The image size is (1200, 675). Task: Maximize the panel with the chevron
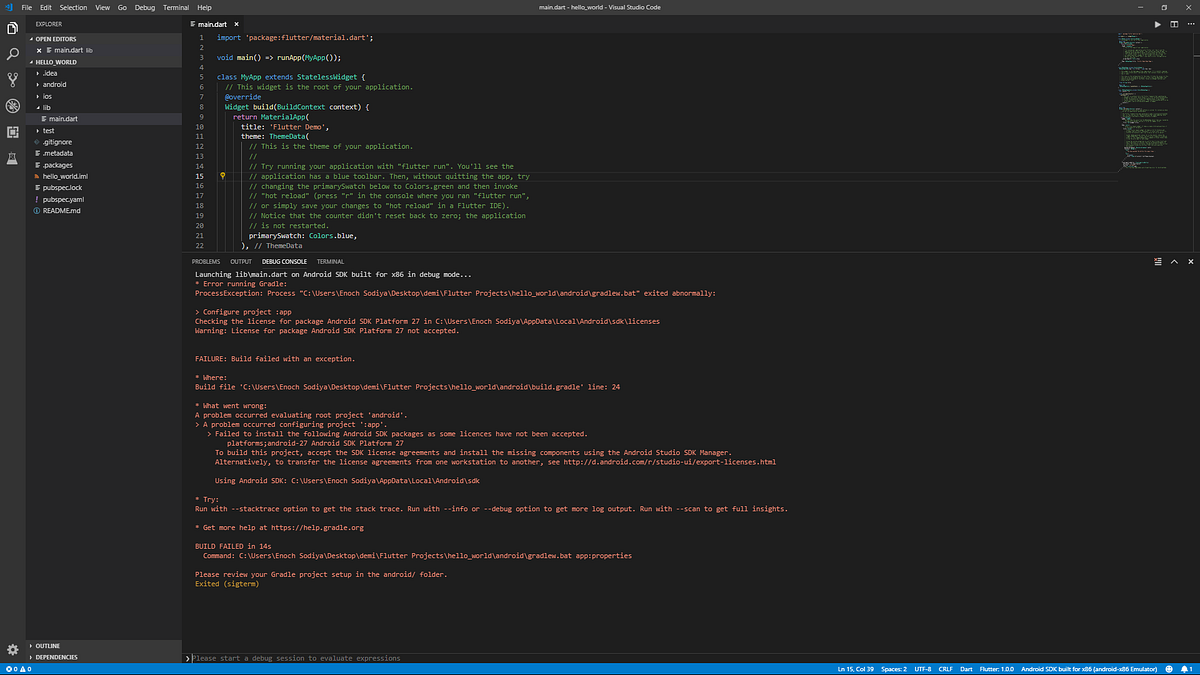point(1174,261)
